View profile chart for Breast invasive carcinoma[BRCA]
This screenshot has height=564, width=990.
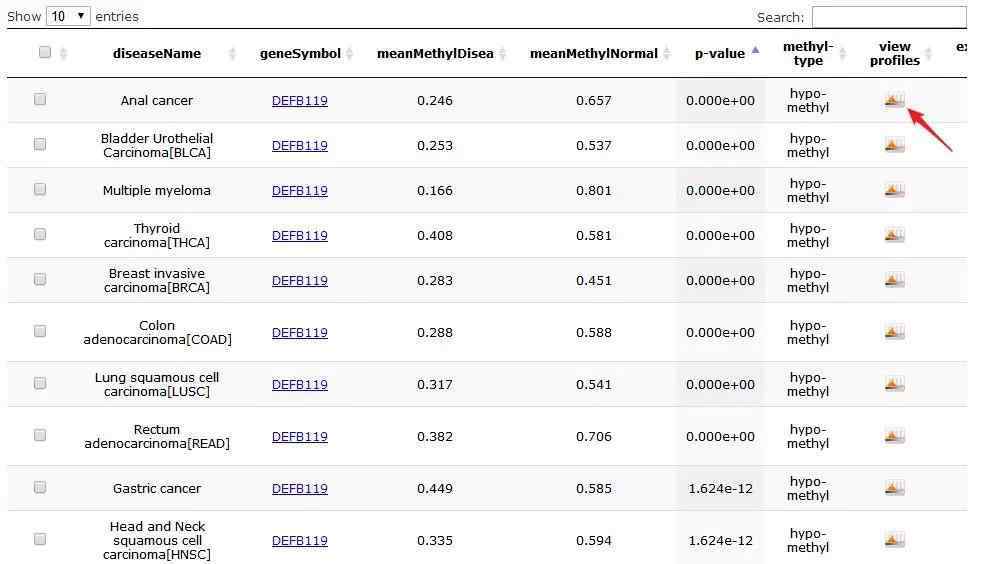pyautogui.click(x=894, y=280)
